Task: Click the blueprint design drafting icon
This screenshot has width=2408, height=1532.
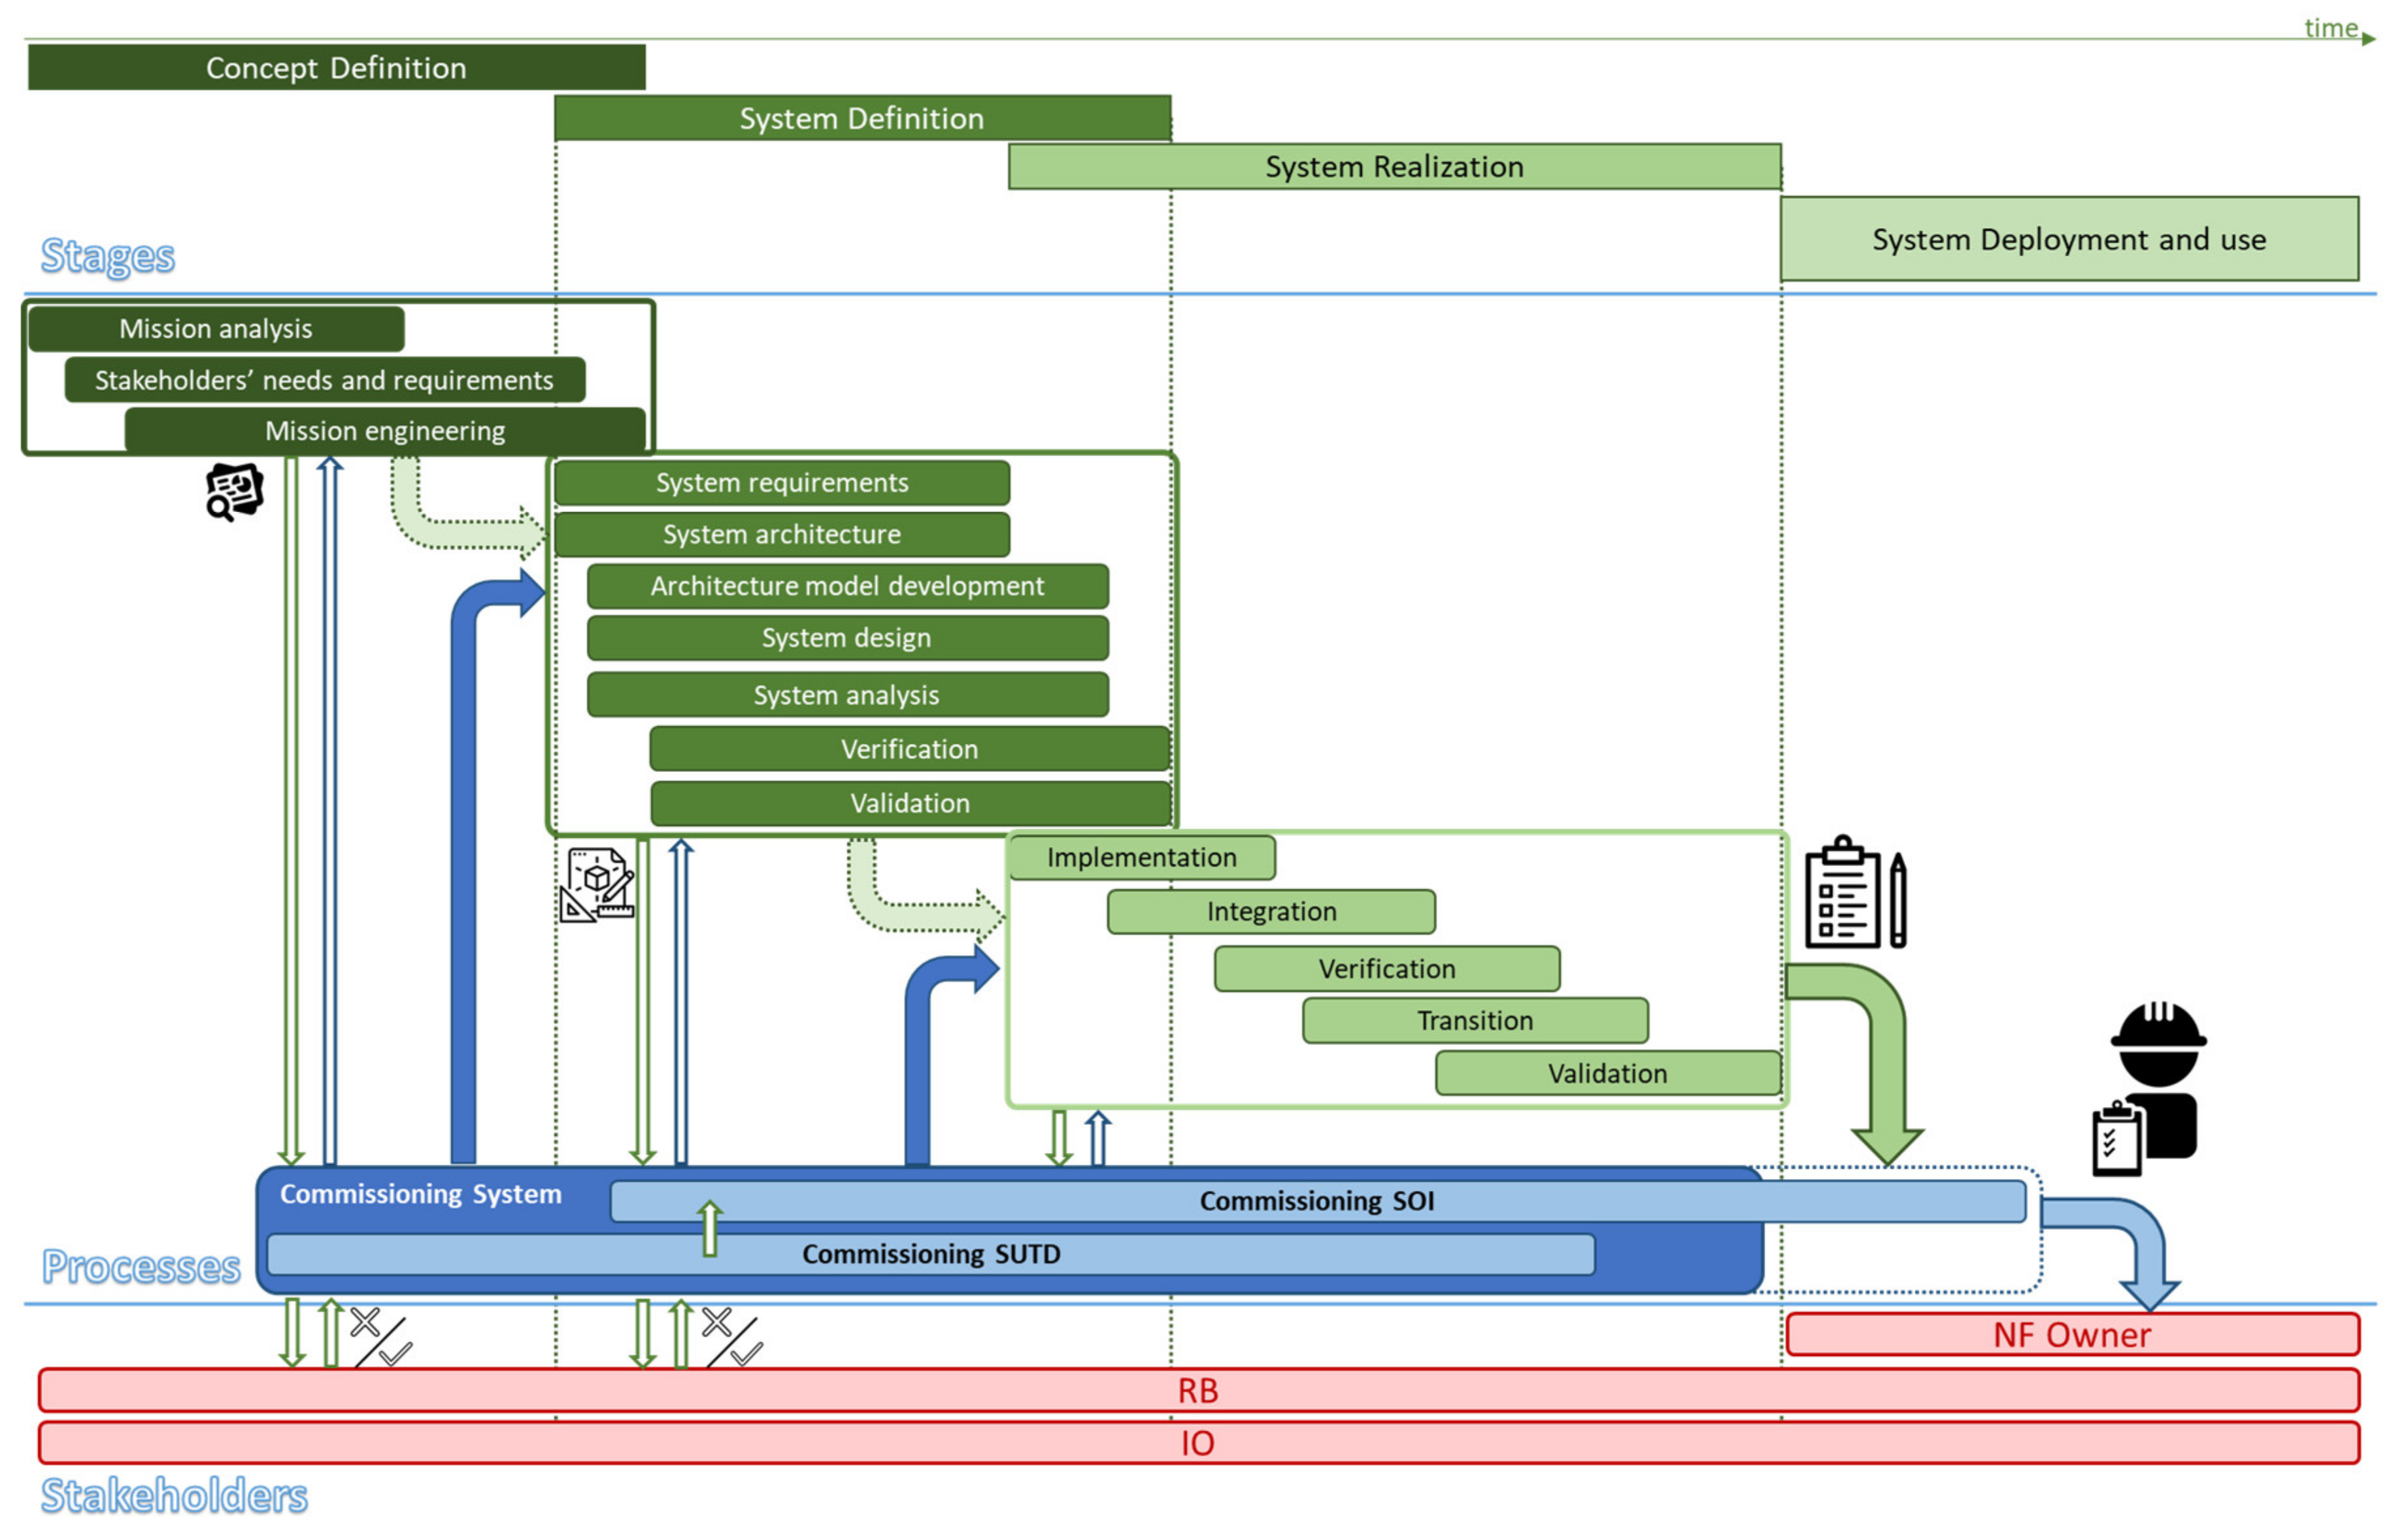Action: point(597,884)
